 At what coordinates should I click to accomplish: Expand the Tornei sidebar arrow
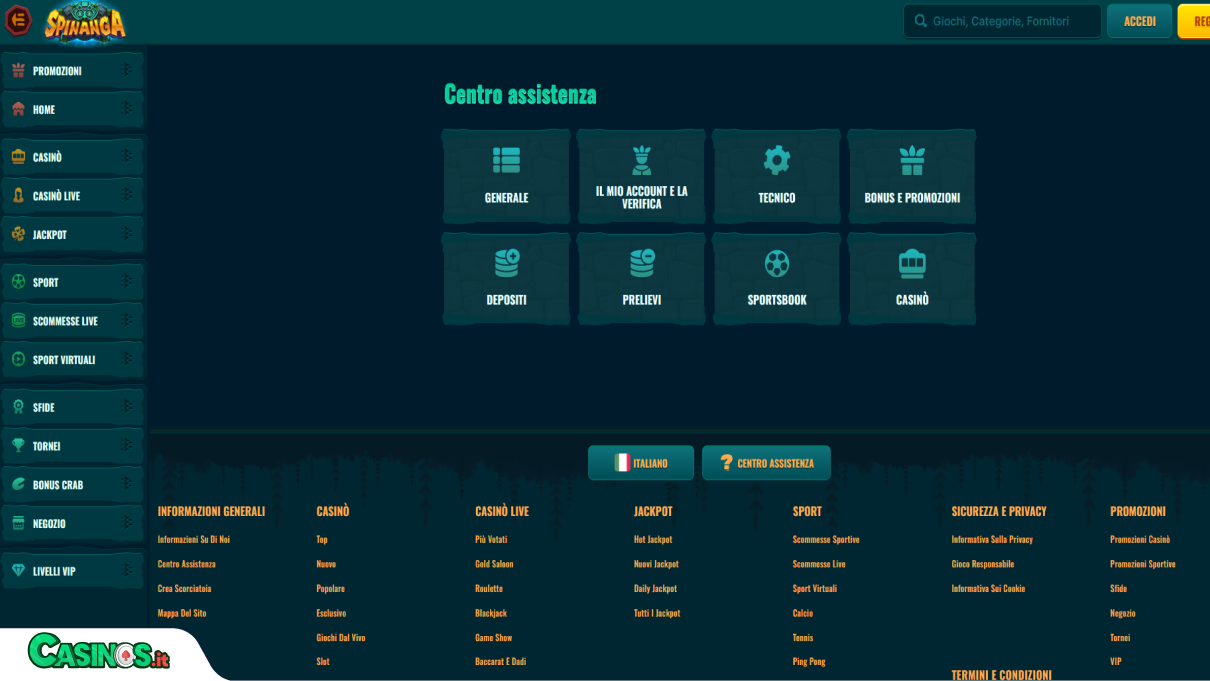127,446
